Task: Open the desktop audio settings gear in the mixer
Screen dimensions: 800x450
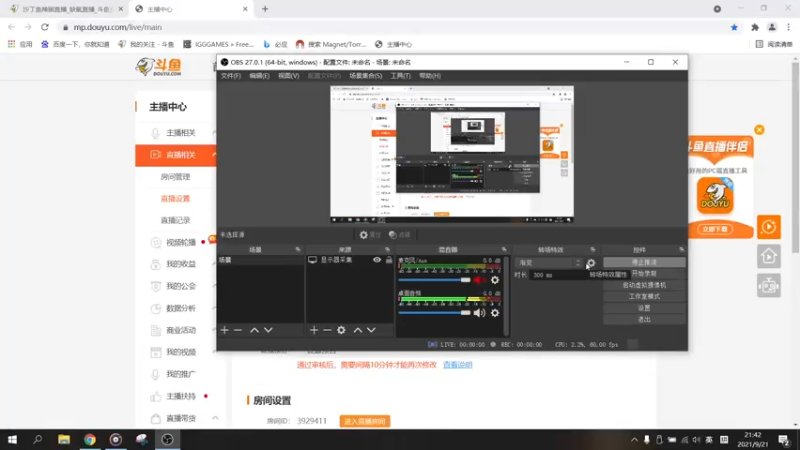Action: pos(495,313)
